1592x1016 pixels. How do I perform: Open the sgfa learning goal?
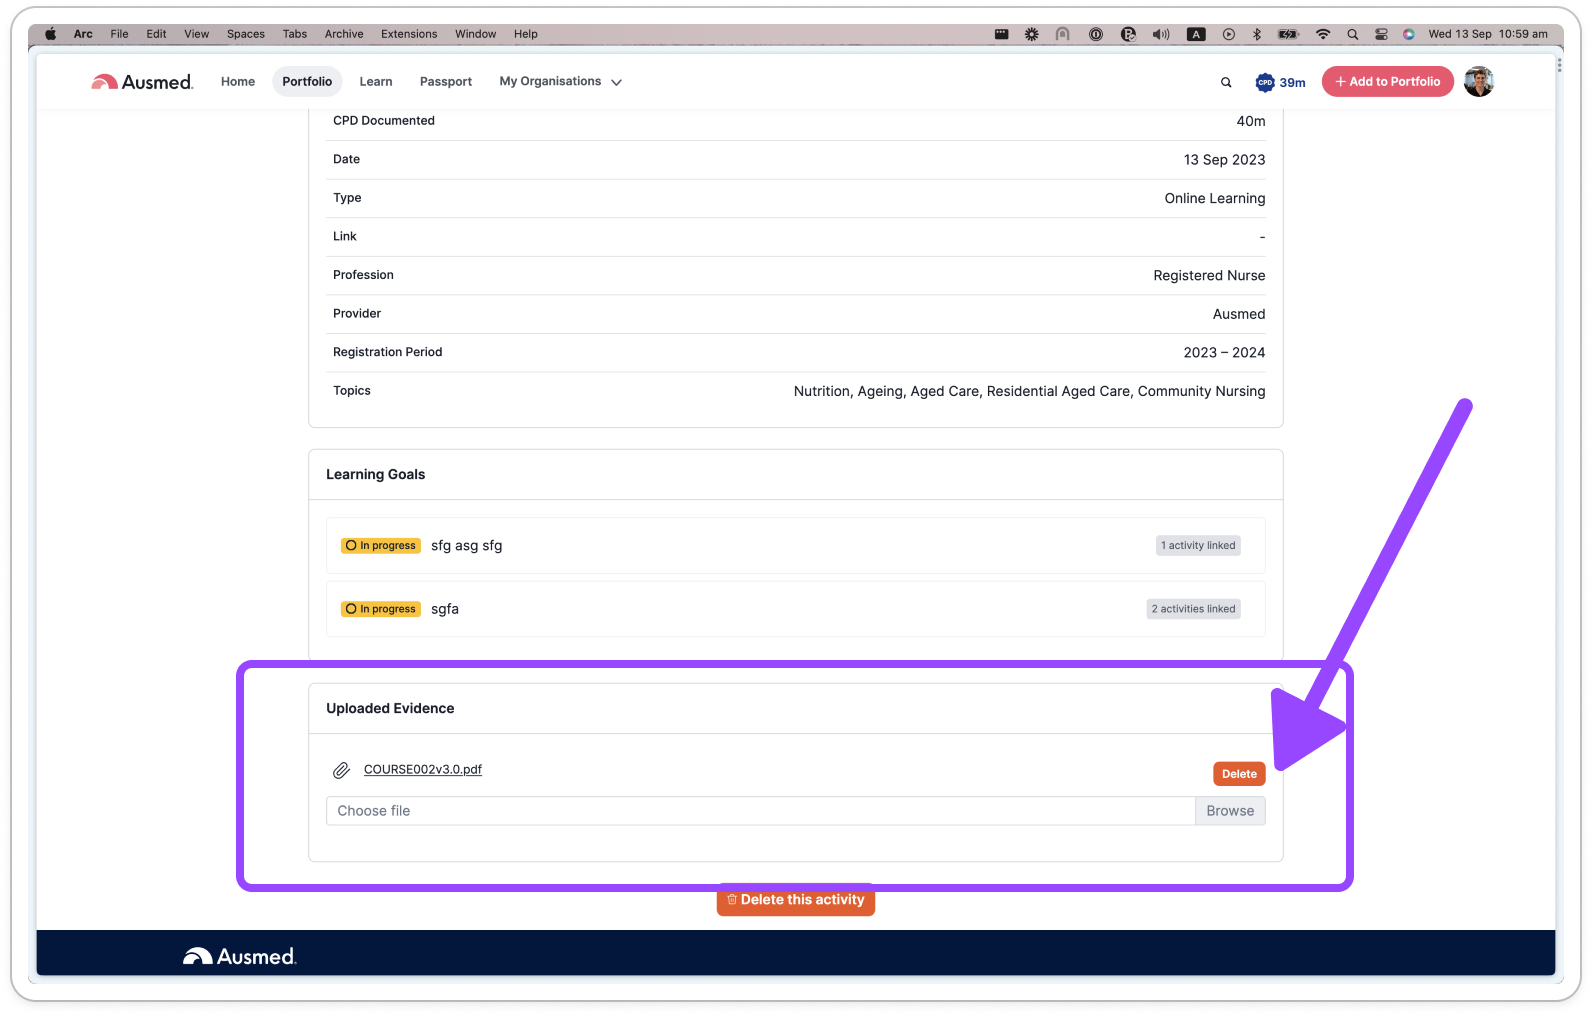click(x=445, y=609)
